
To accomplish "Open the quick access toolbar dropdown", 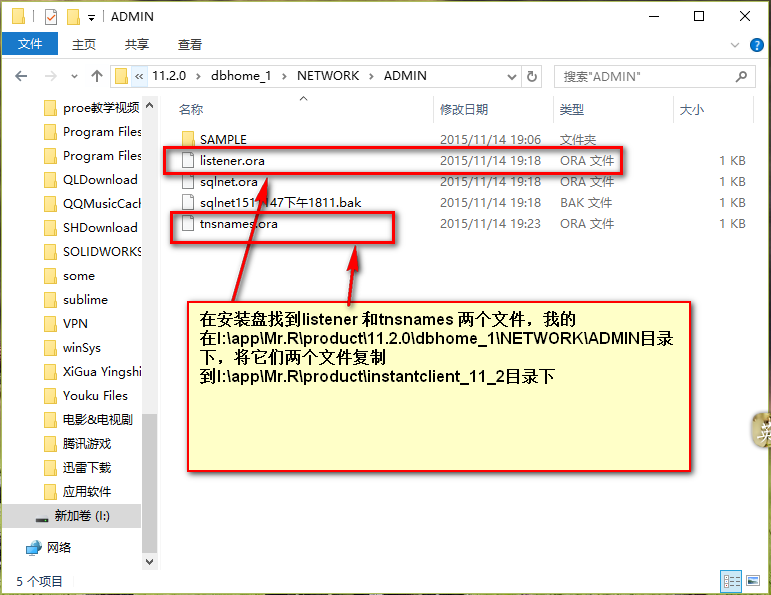I will coord(91,18).
